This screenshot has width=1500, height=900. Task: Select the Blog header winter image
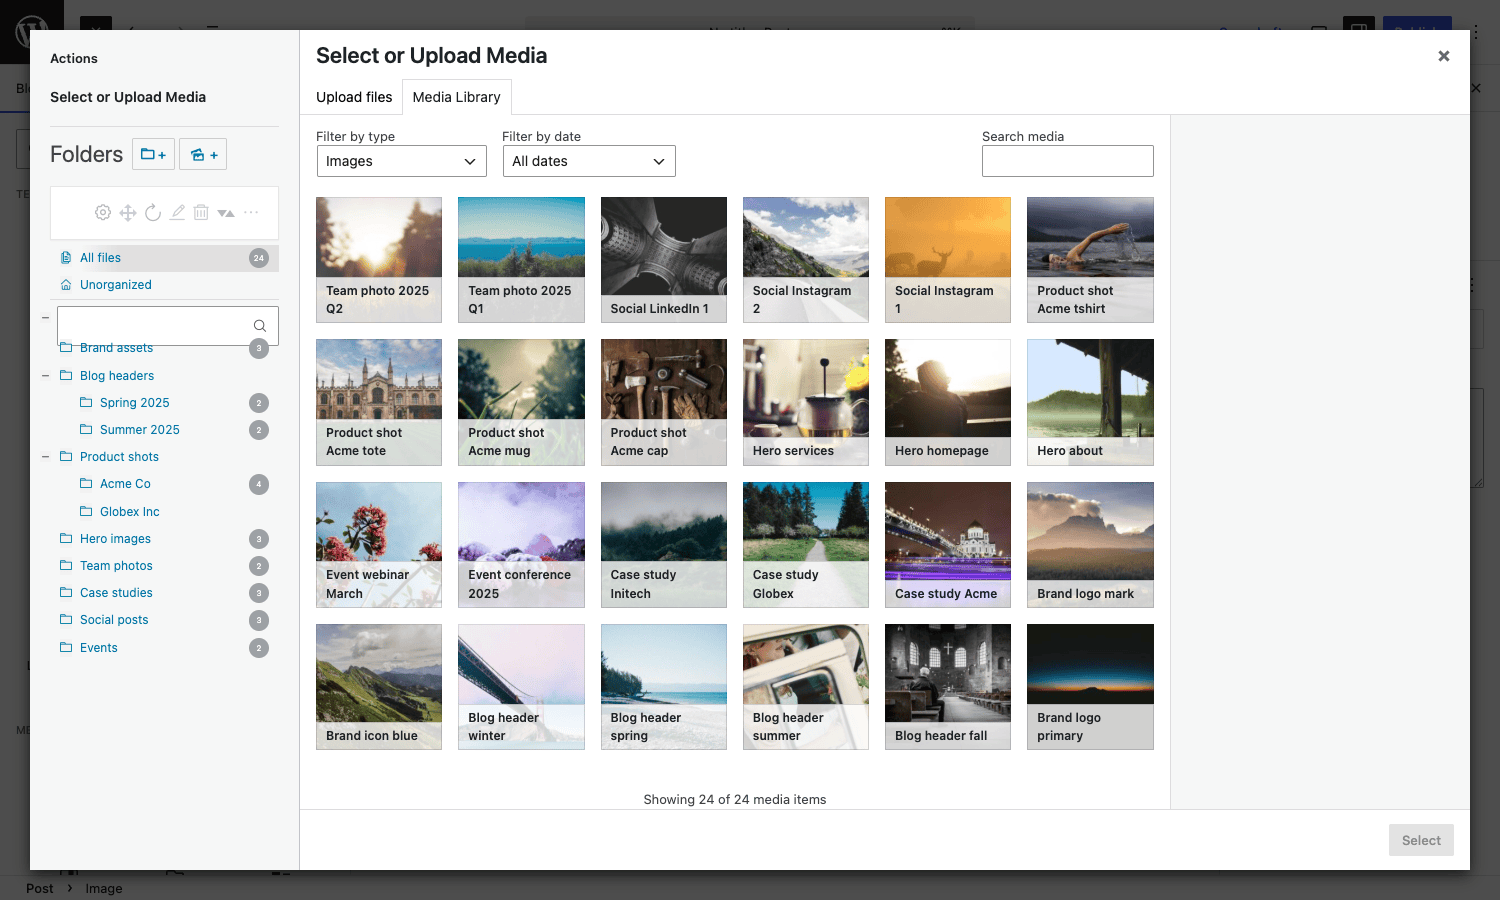point(521,687)
